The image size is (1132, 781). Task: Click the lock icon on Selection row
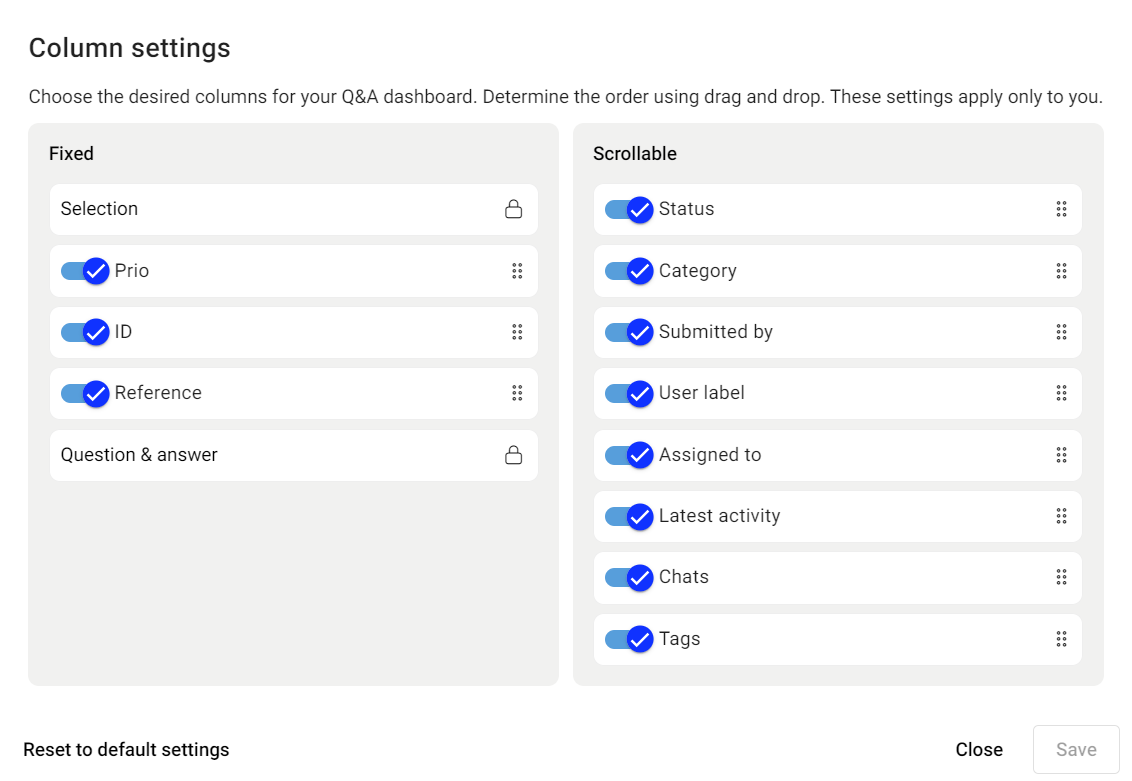pos(513,209)
